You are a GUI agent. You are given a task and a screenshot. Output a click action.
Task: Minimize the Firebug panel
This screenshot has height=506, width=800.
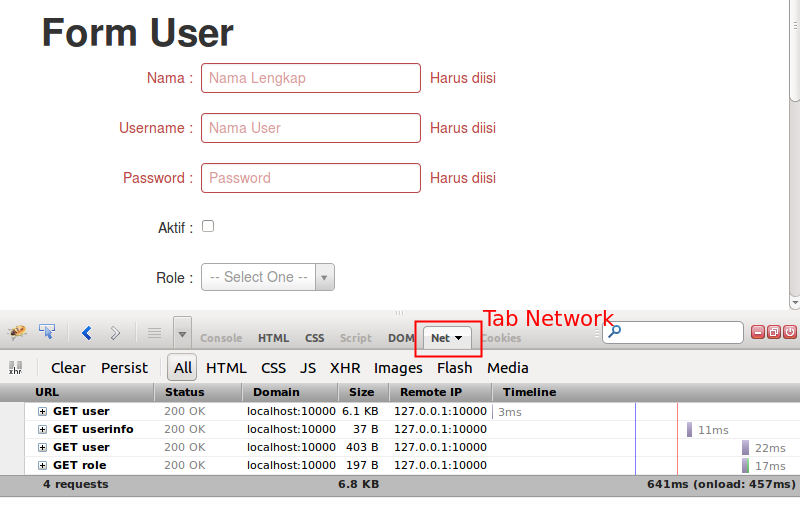pyautogui.click(x=758, y=332)
